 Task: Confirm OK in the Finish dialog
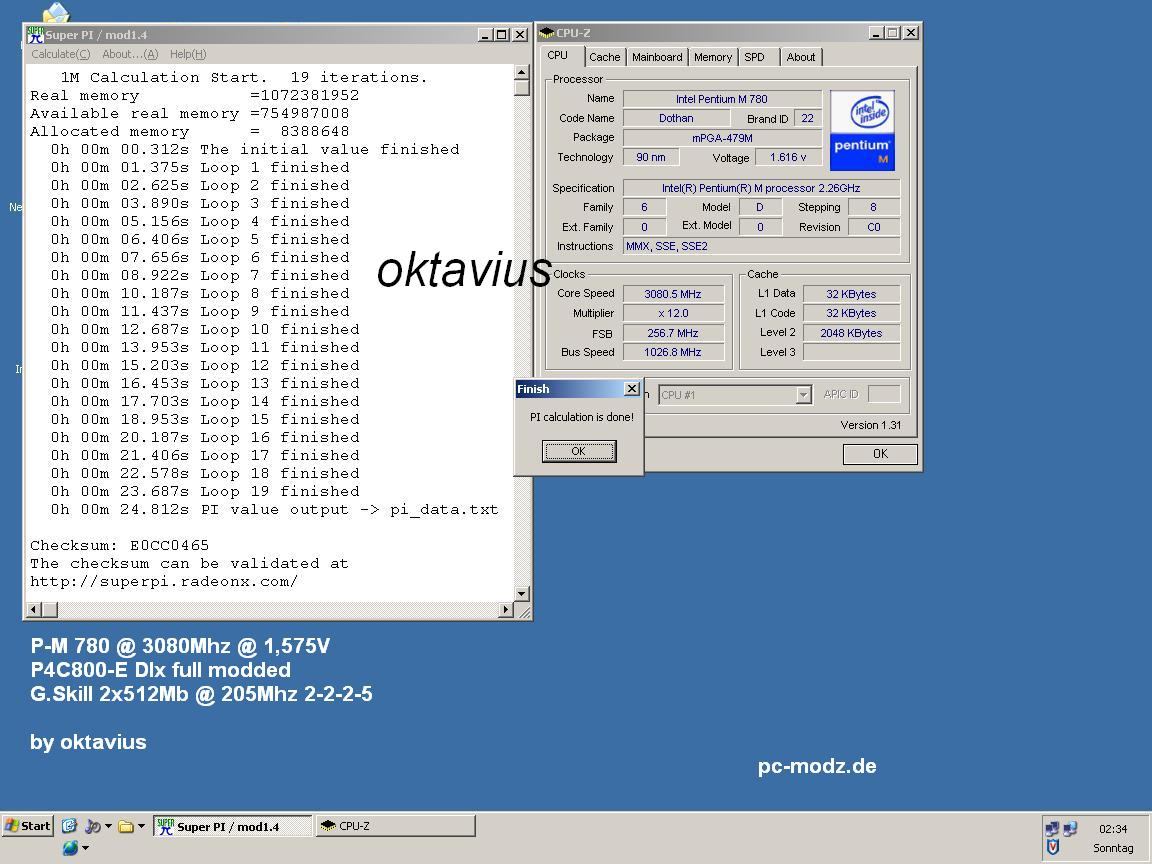pyautogui.click(x=579, y=451)
